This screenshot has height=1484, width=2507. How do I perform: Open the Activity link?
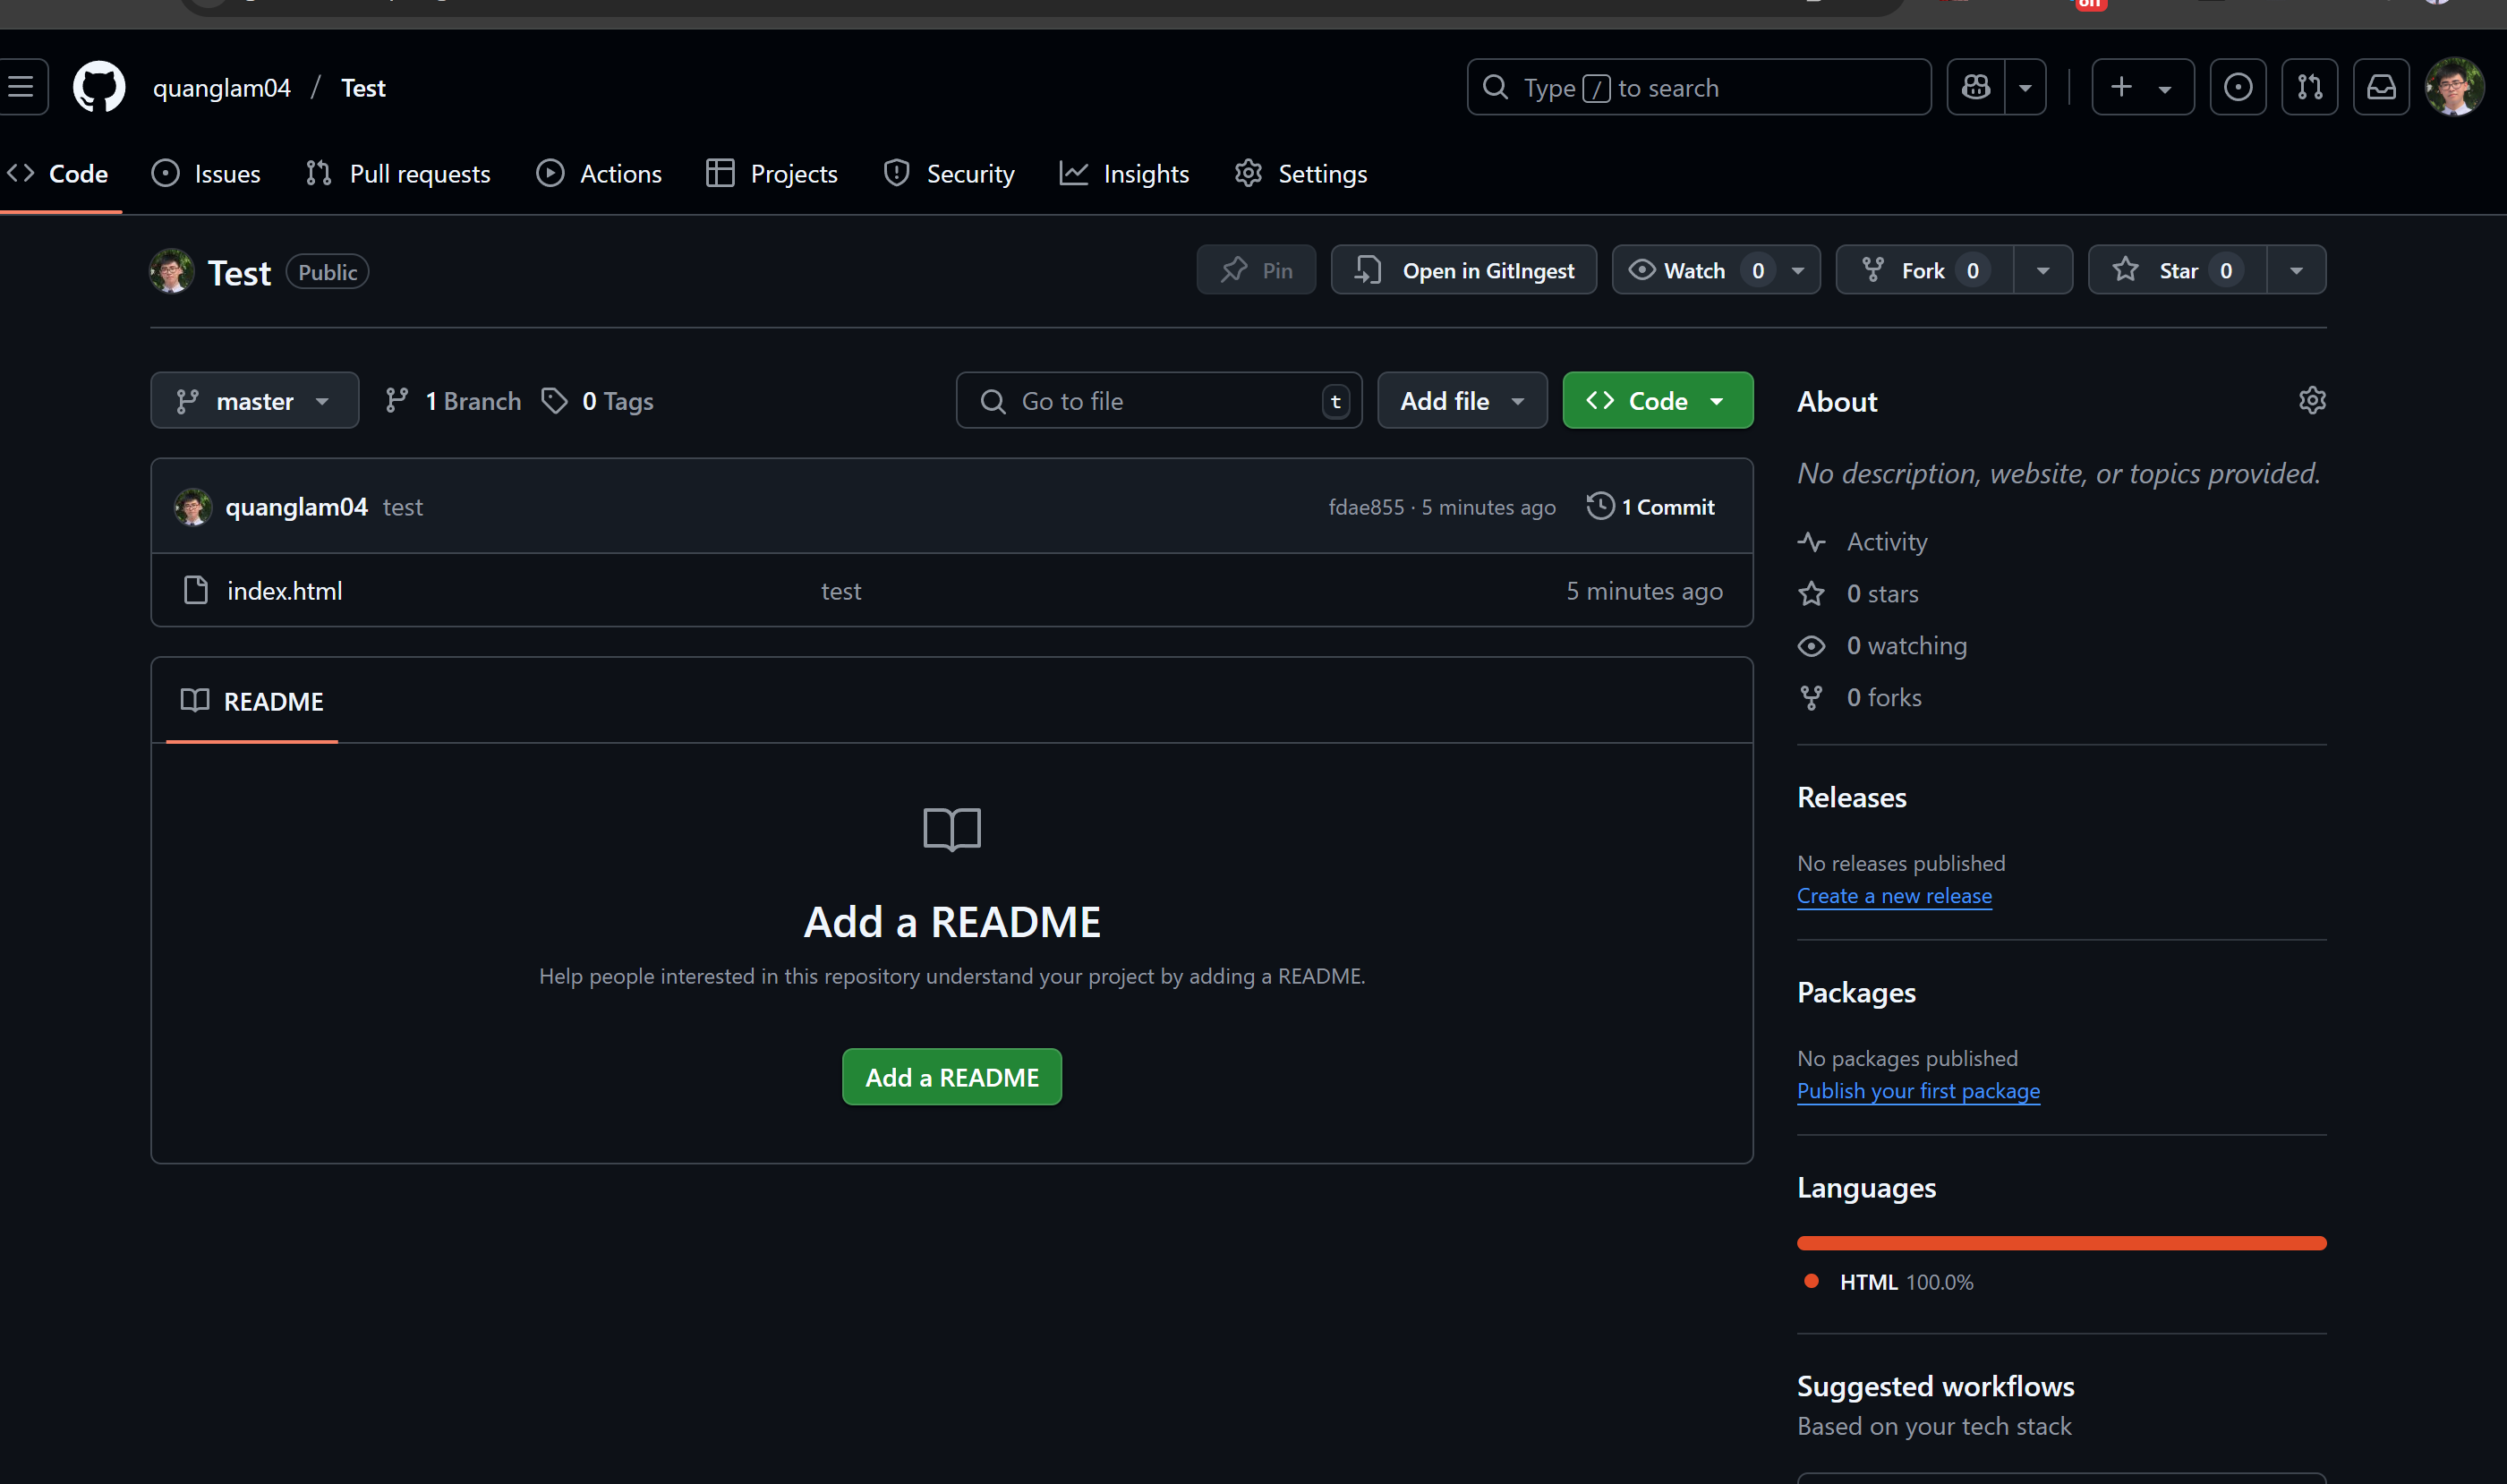point(1863,542)
